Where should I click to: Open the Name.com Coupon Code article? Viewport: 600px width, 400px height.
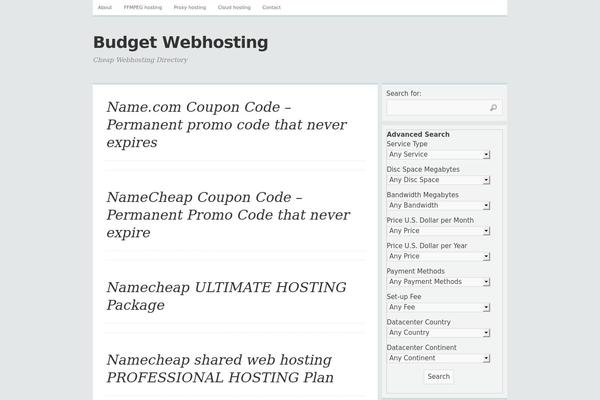[227, 124]
